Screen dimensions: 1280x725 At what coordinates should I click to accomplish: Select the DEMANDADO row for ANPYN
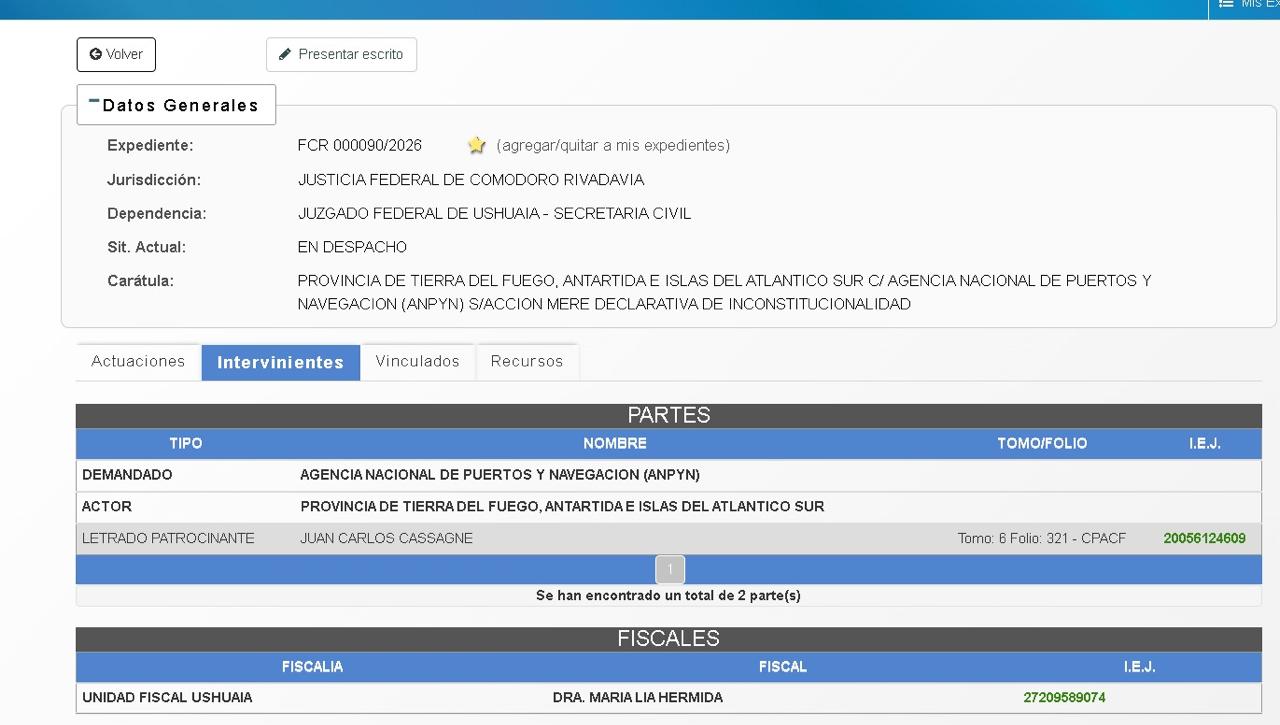499,475
